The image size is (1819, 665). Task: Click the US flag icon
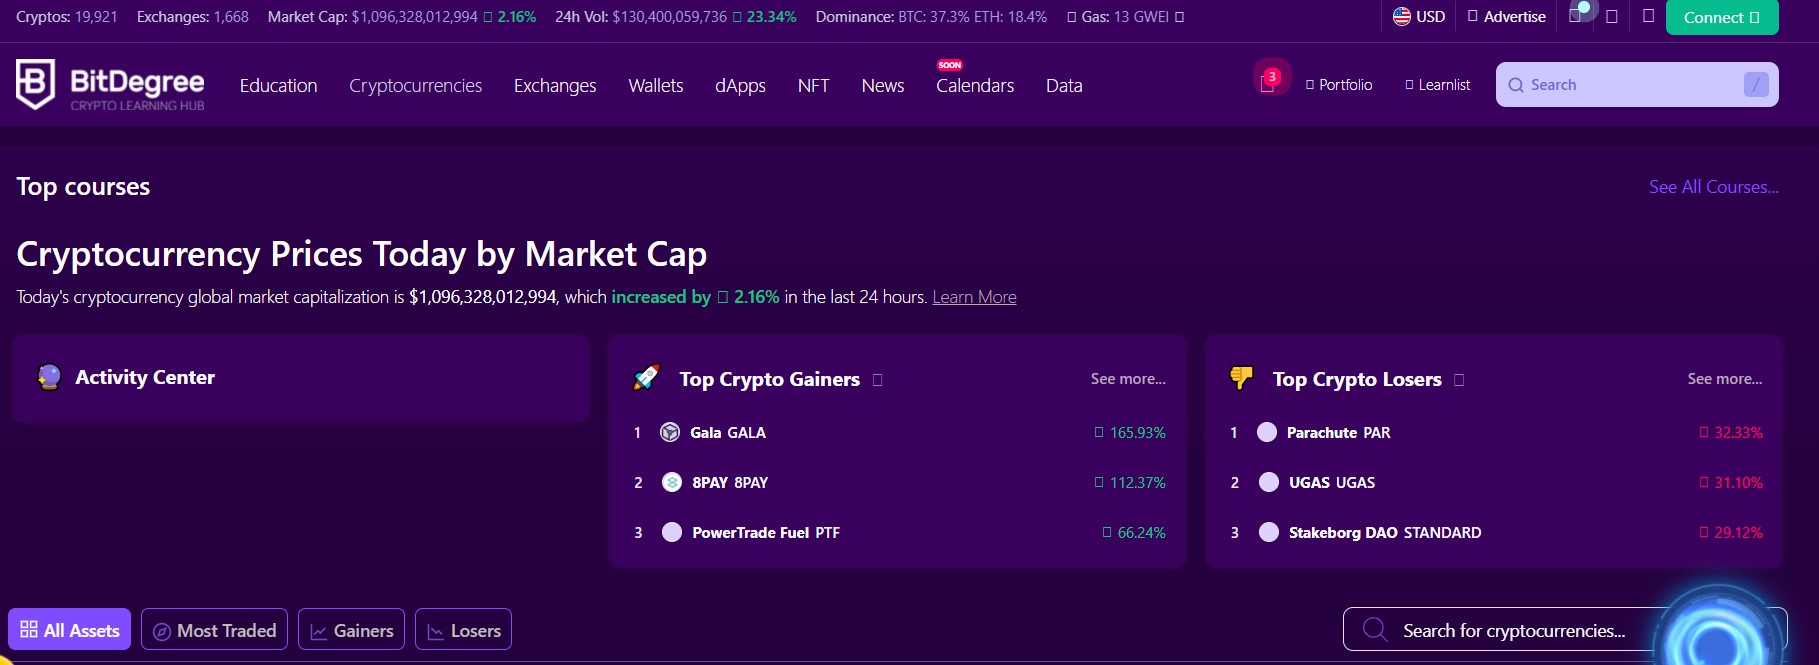click(x=1402, y=16)
